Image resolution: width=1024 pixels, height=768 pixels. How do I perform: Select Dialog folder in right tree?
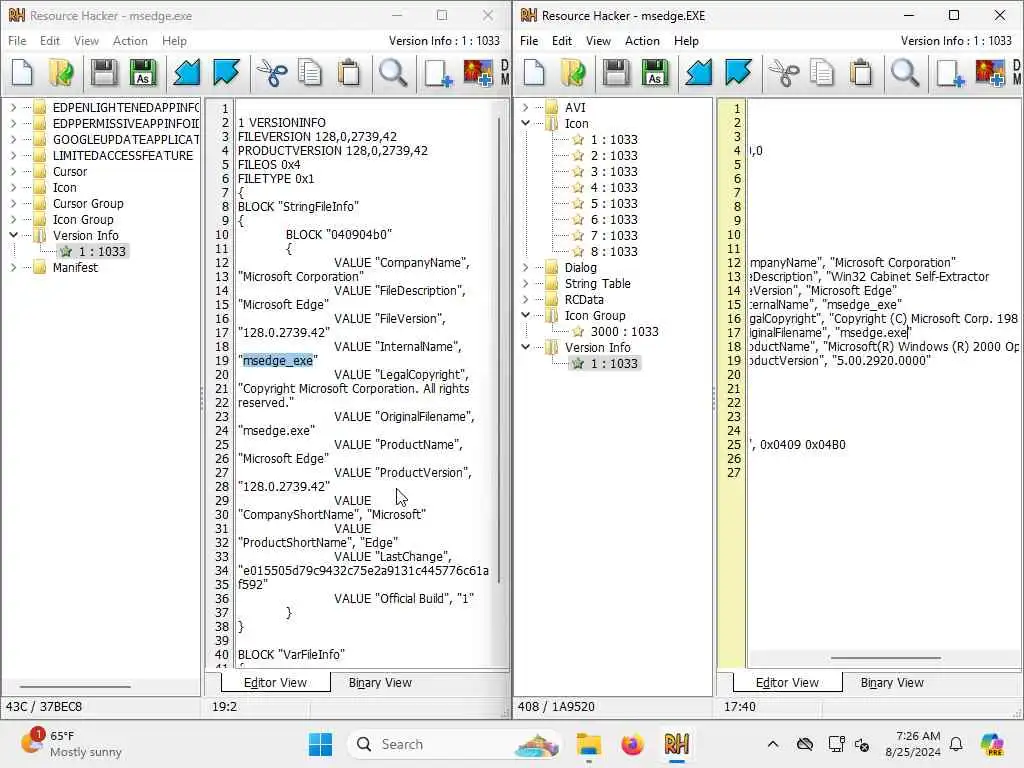[581, 267]
